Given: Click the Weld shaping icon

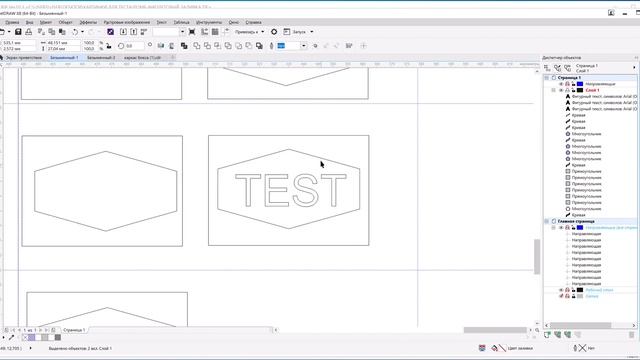Looking at the screenshot, I should pyautogui.click(x=197, y=46).
